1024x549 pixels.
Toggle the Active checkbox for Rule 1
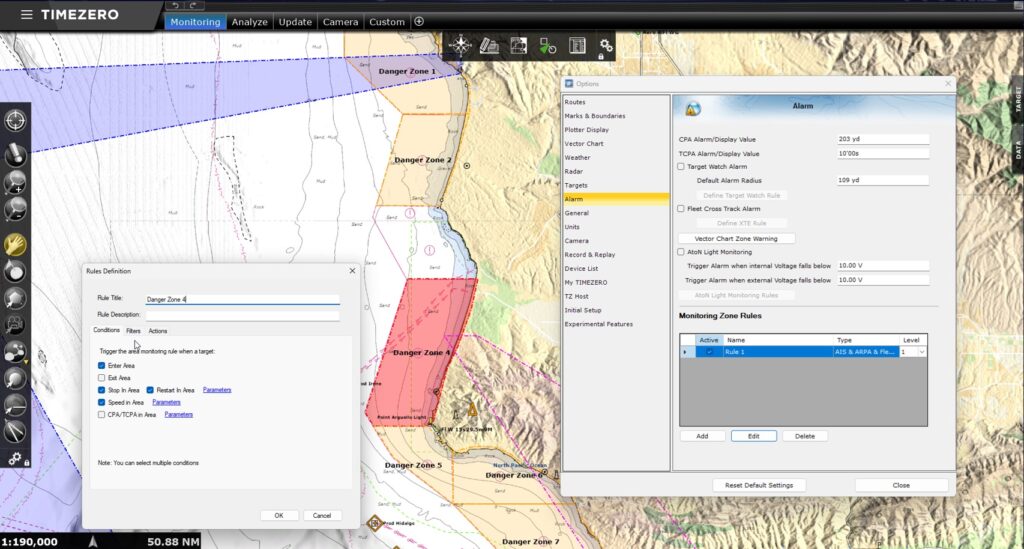(709, 352)
